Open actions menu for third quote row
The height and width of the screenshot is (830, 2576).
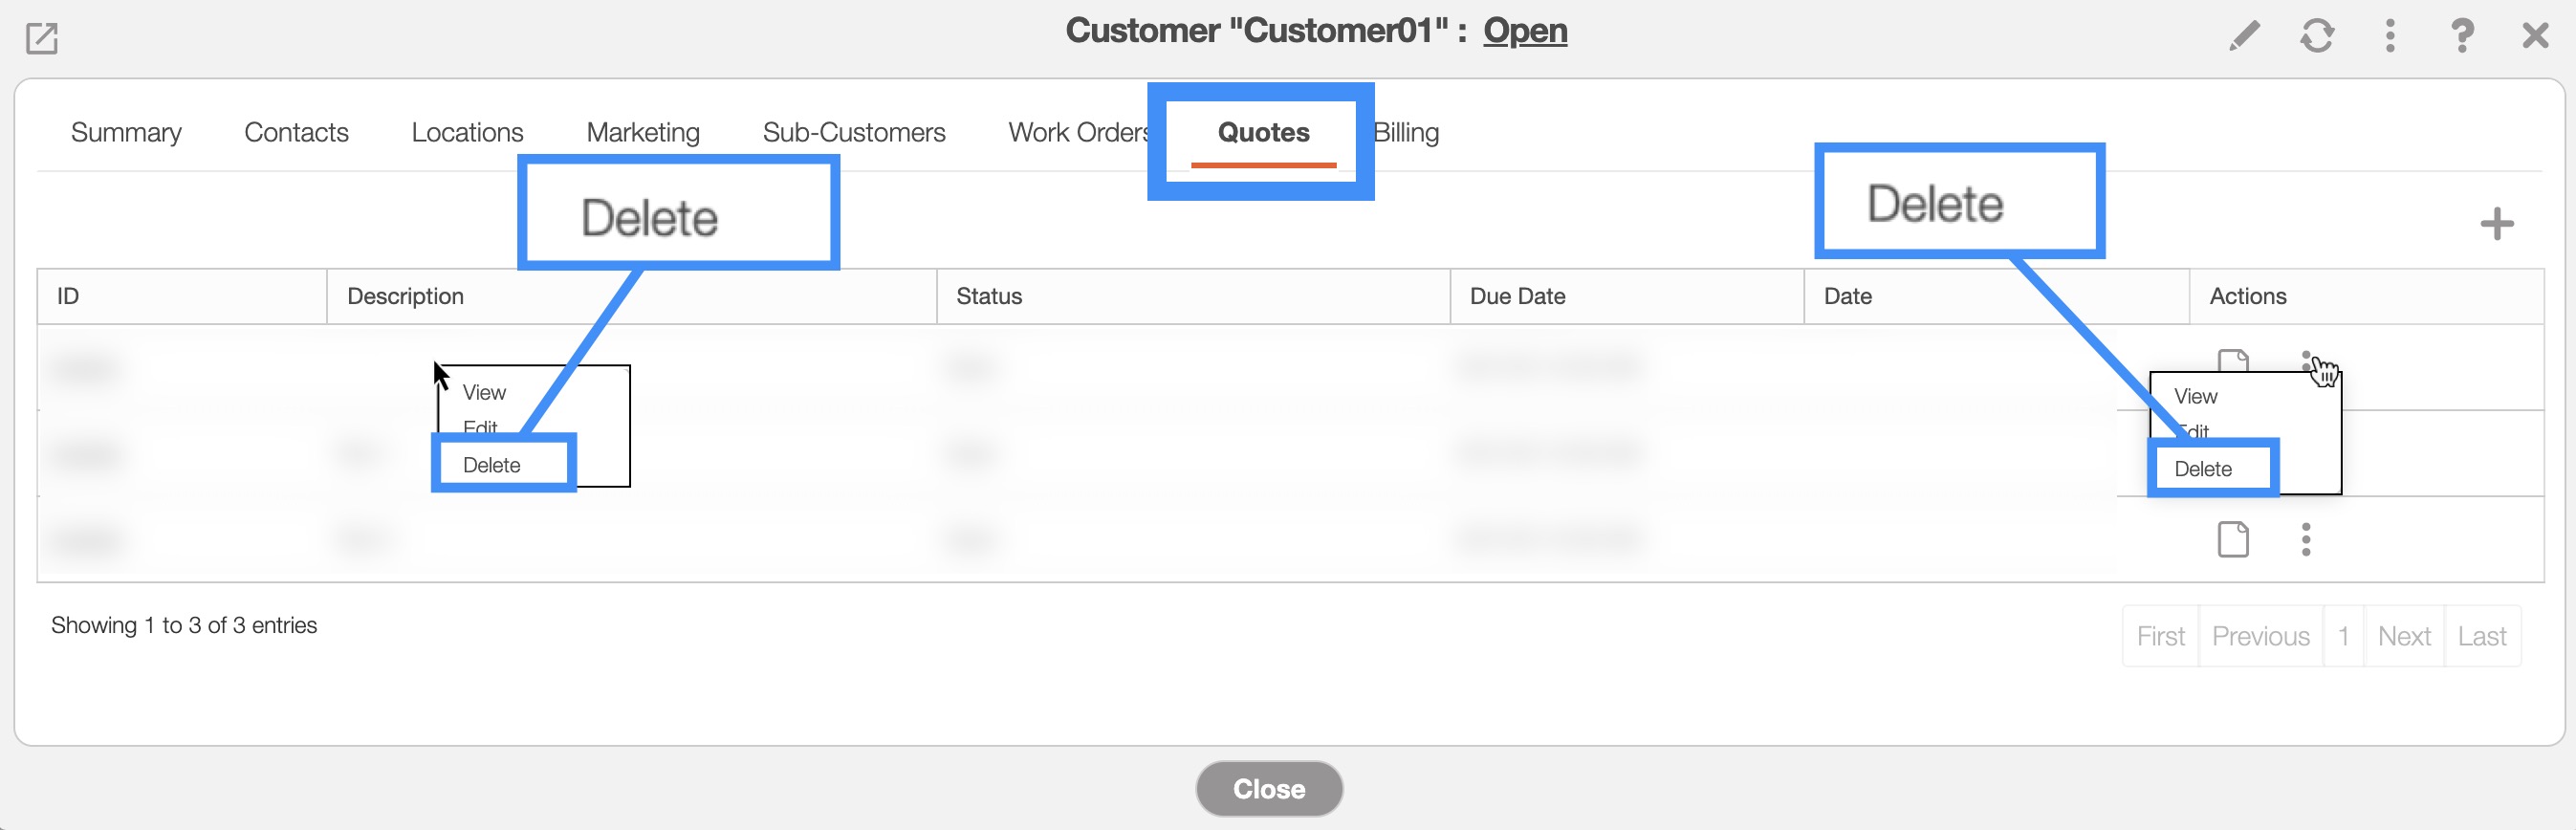tap(2306, 539)
